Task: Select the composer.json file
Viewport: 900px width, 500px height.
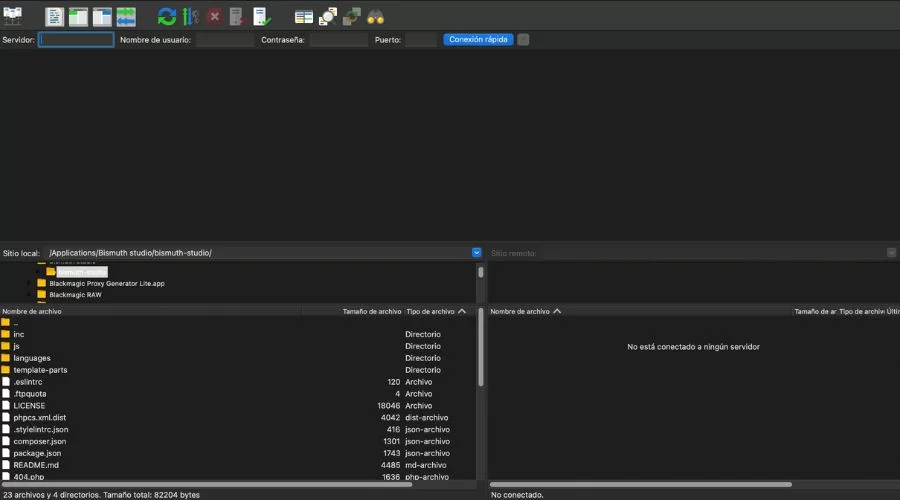Action: tap(40, 441)
